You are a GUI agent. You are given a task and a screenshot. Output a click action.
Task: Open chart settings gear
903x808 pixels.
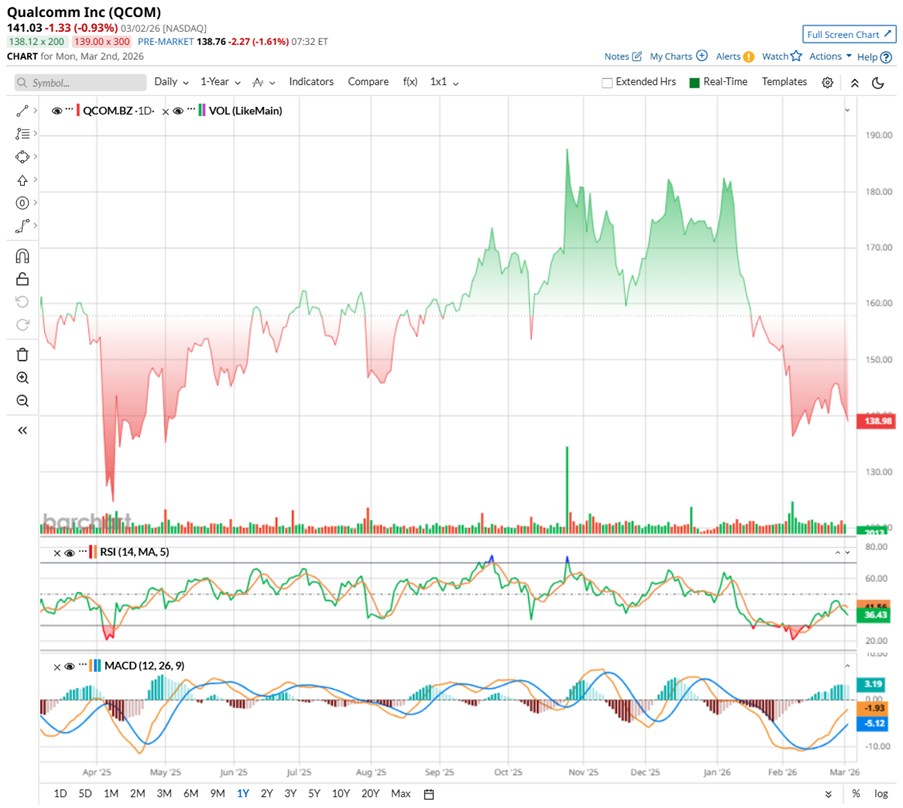tap(827, 82)
